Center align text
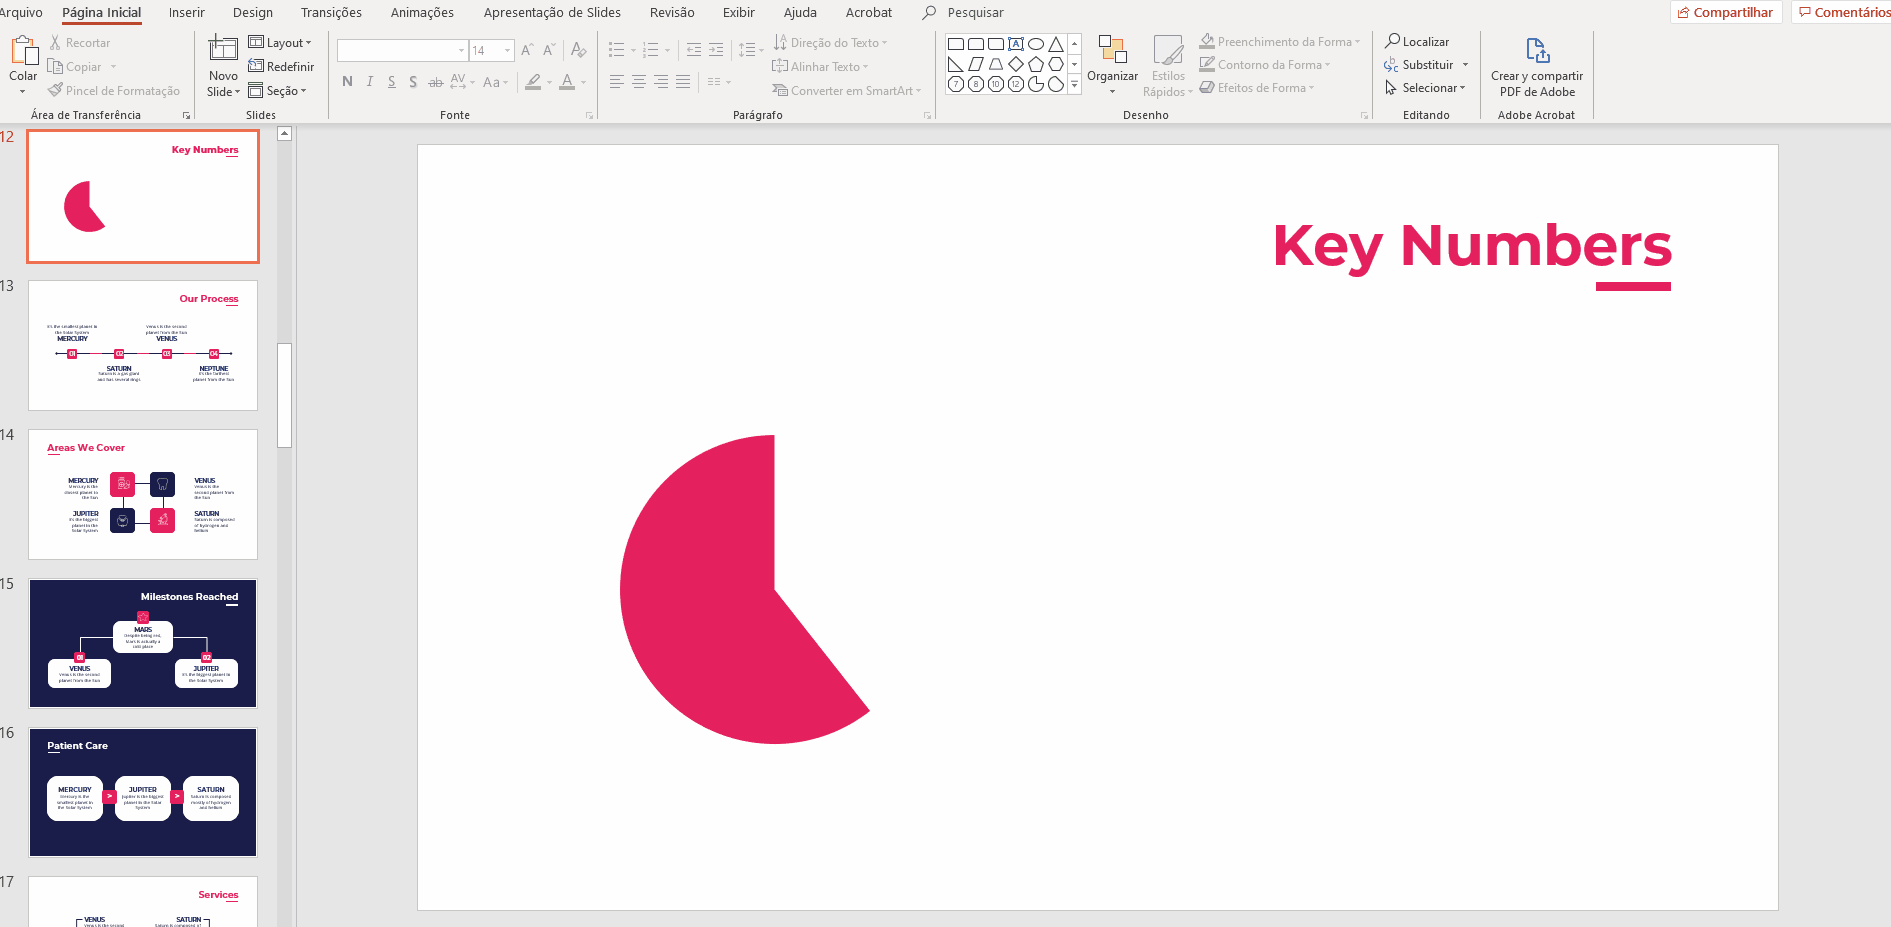Screen dimensions: 1891x927 [639, 82]
